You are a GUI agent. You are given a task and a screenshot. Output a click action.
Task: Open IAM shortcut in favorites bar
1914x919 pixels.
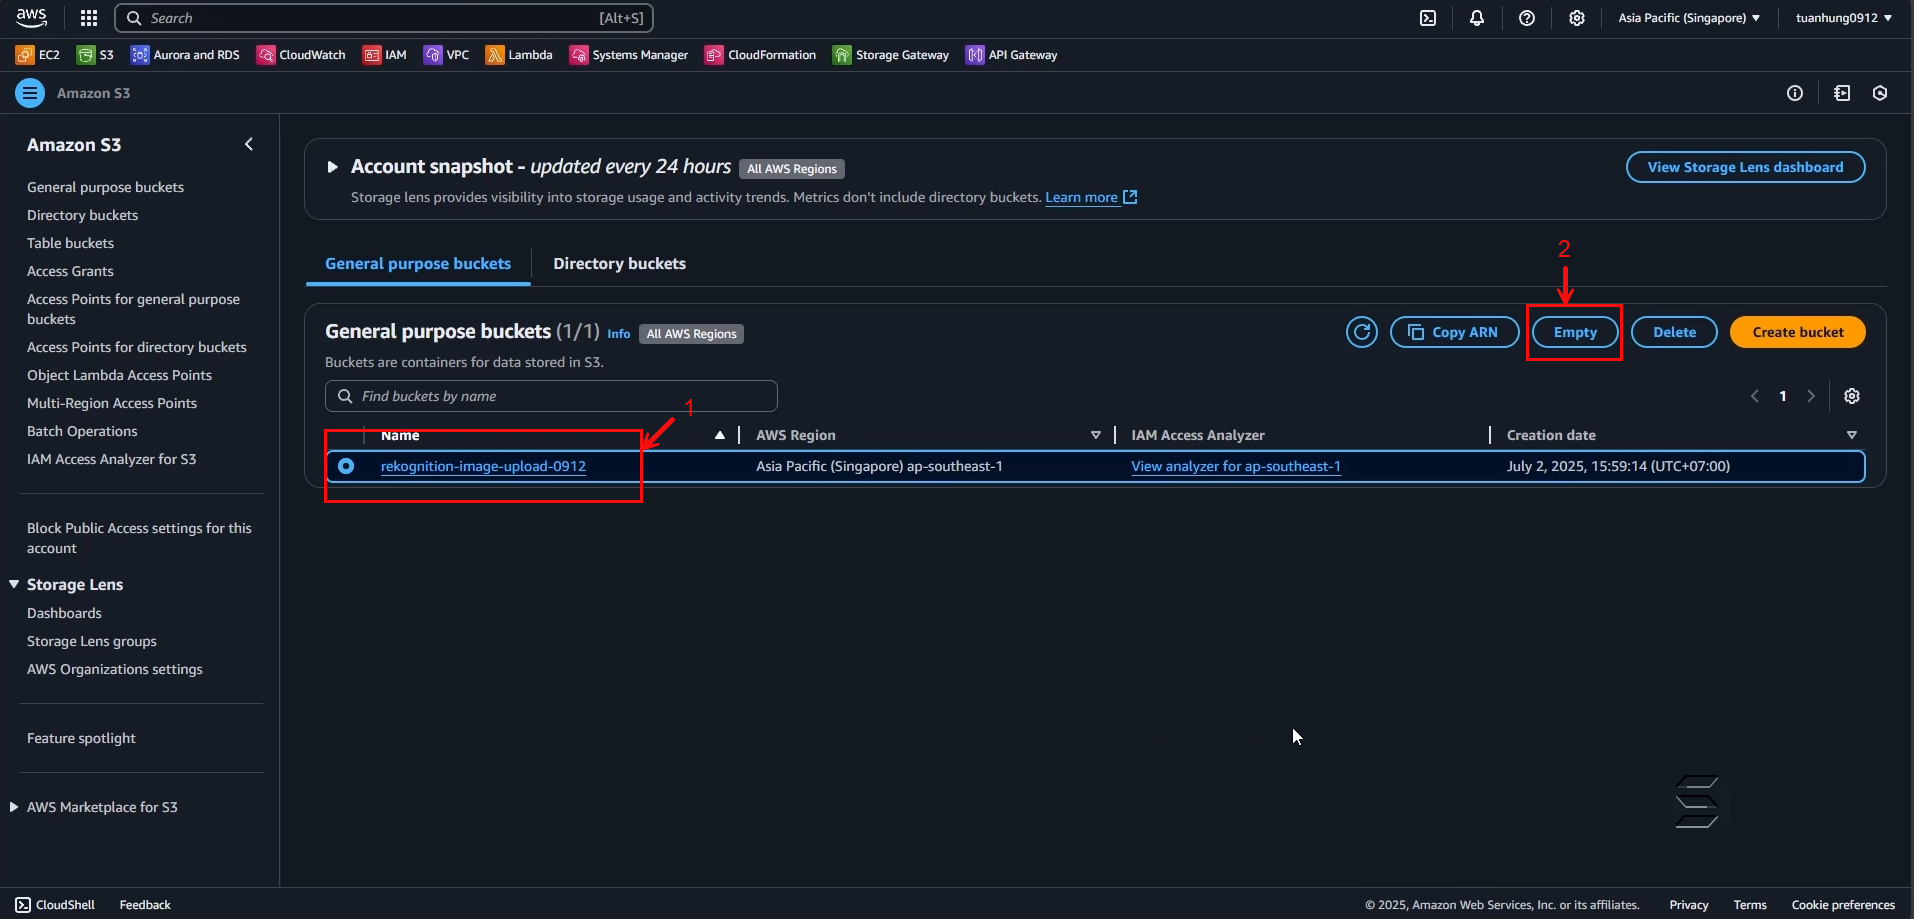coord(385,55)
